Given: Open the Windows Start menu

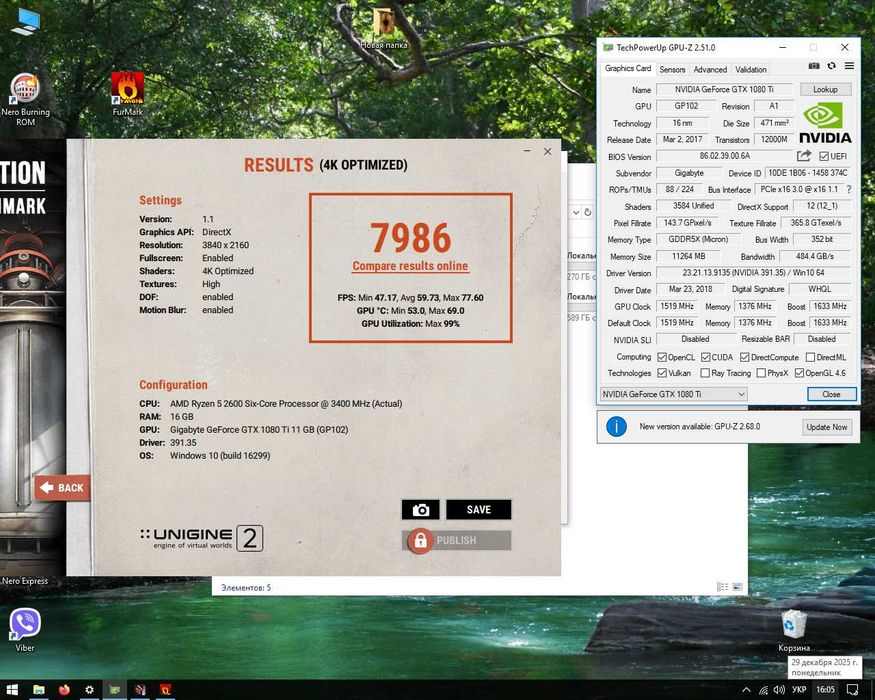Looking at the screenshot, I should coord(12,690).
